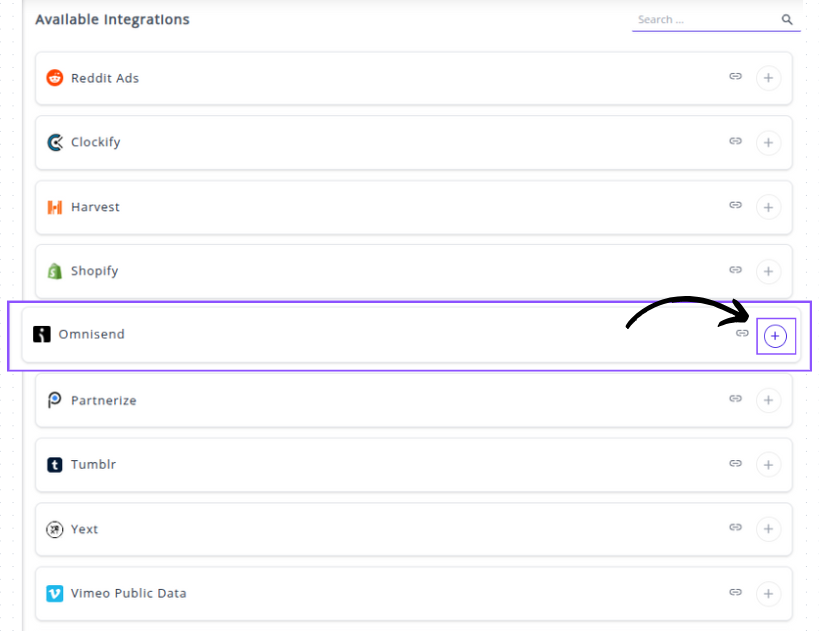Open the Harvest integration row
Image resolution: width=819 pixels, height=631 pixels.
click(95, 207)
